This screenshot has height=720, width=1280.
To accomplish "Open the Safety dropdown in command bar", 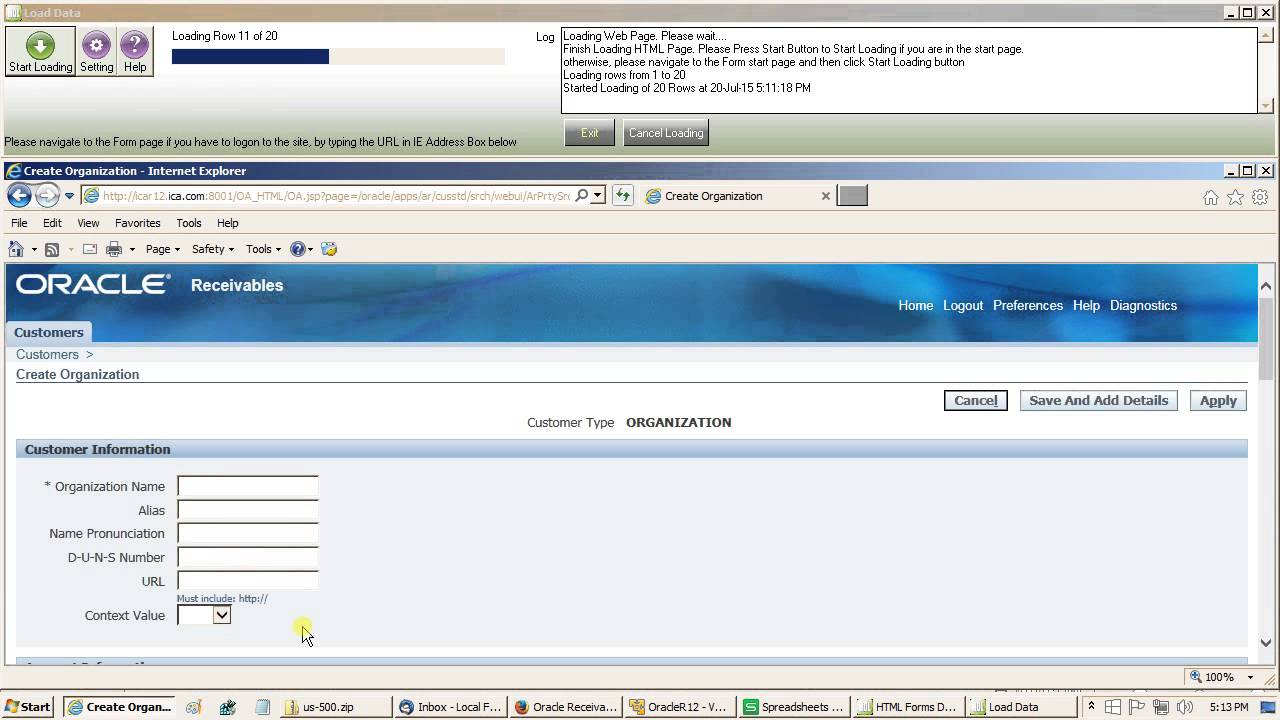I will (212, 249).
